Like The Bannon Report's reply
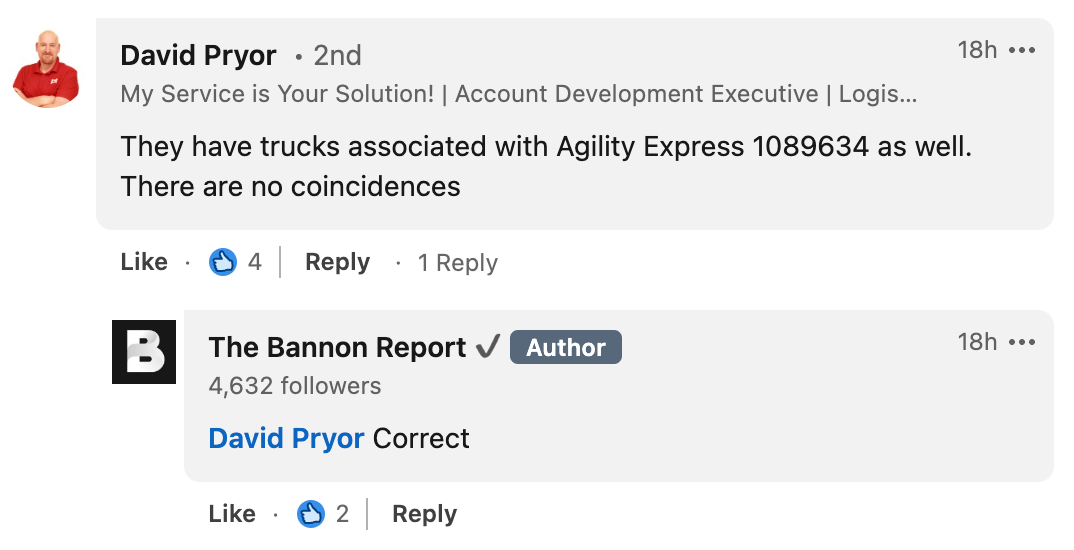1074x550 pixels. click(x=232, y=514)
